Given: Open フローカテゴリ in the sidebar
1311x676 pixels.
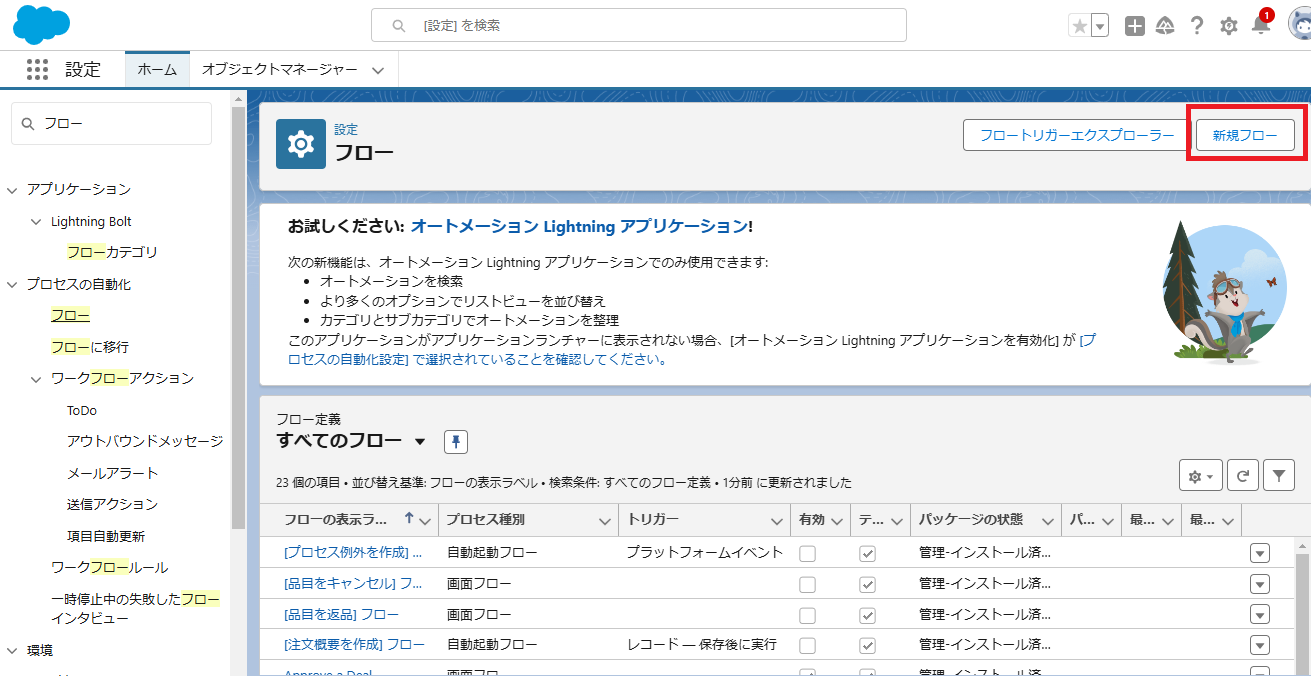Looking at the screenshot, I should tap(112, 252).
